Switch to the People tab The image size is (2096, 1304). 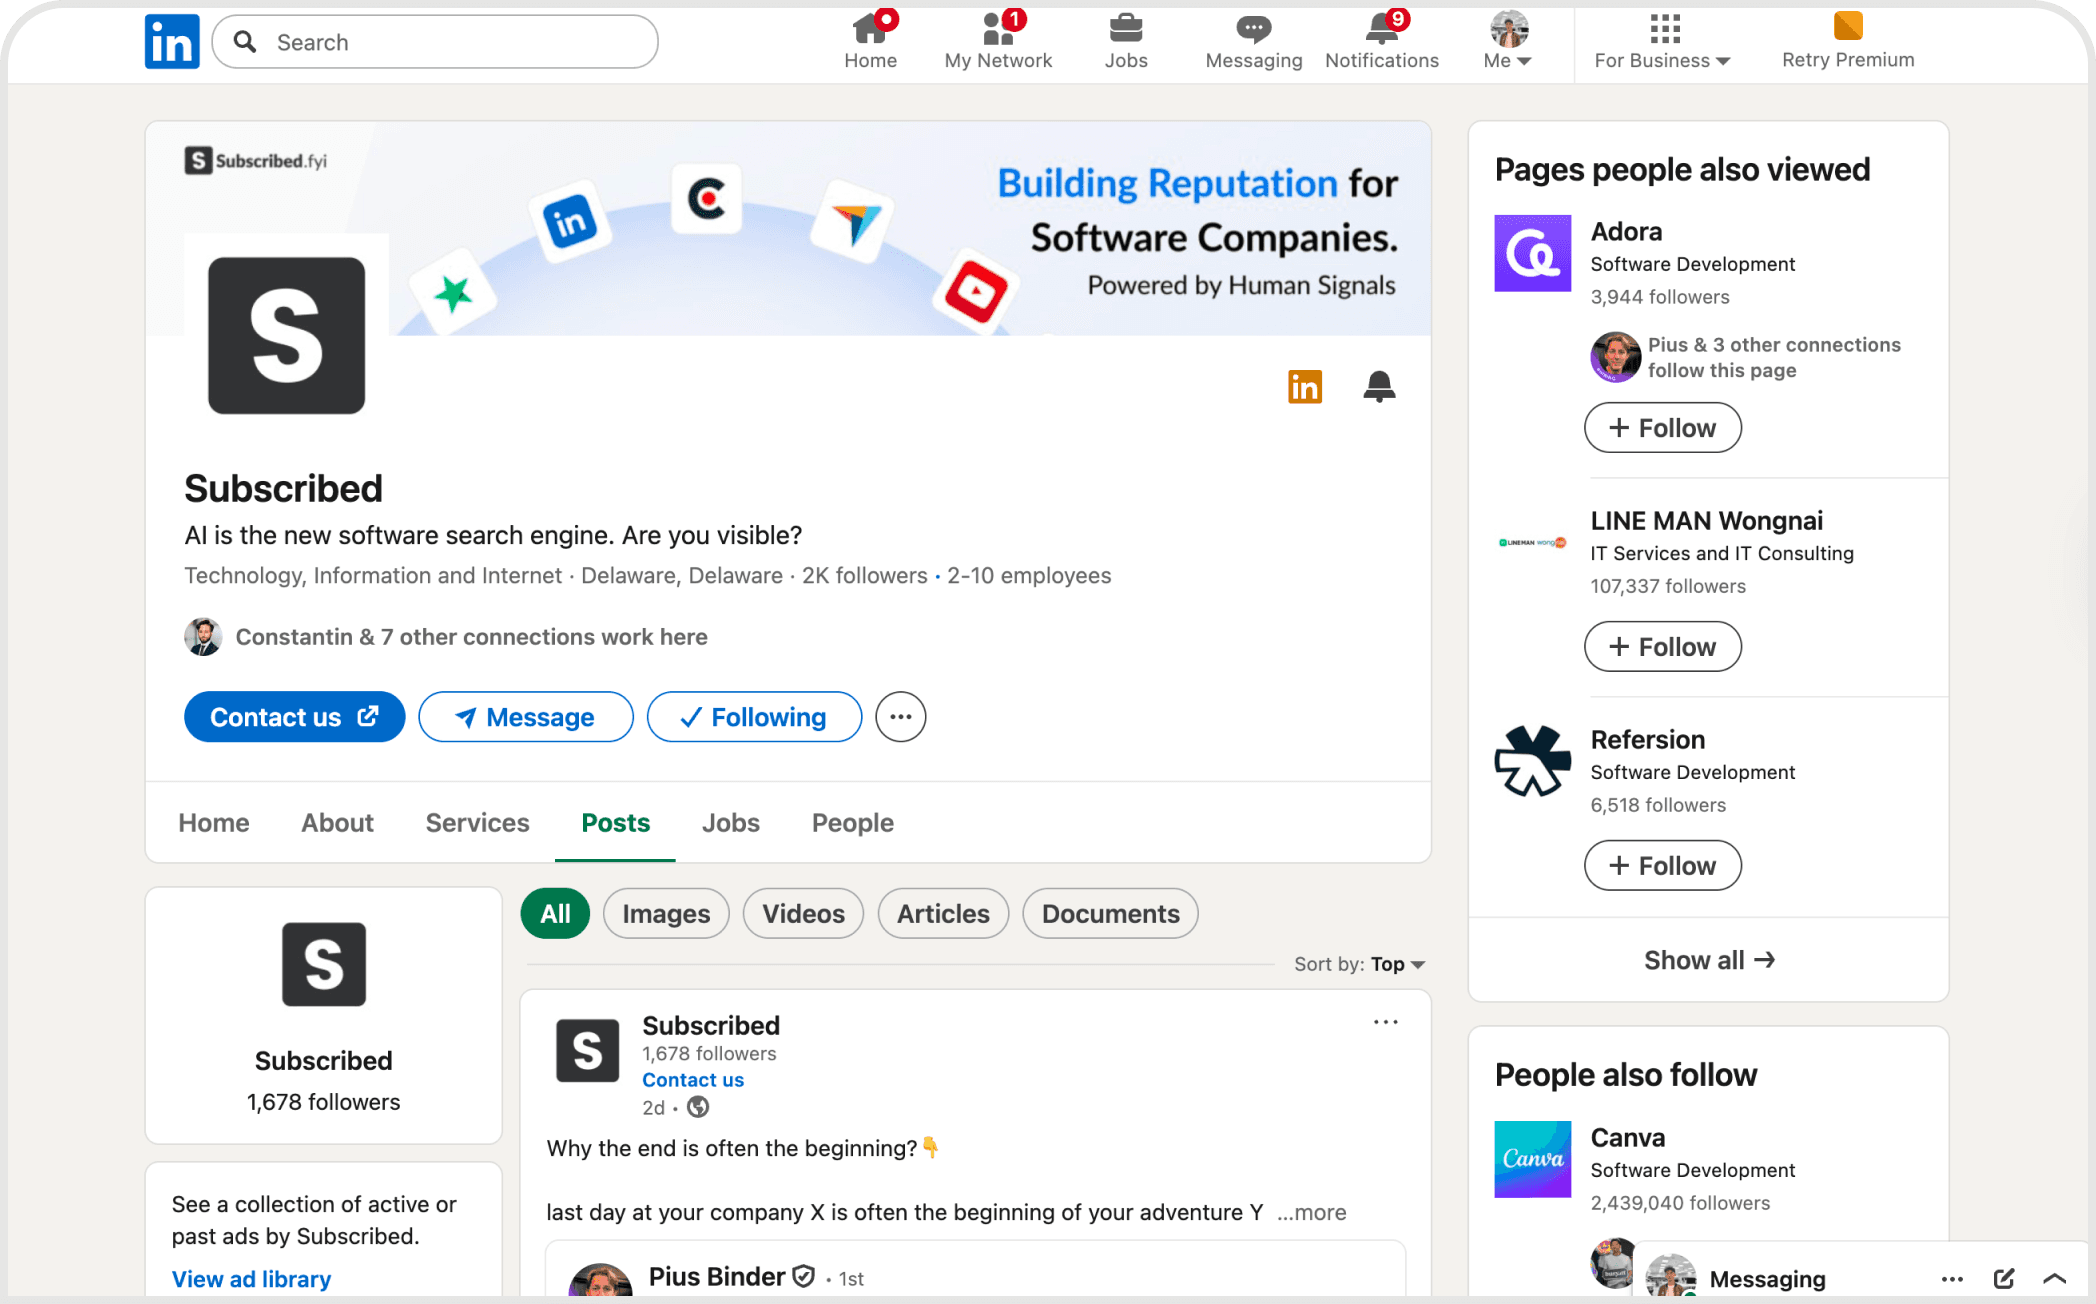tap(852, 822)
